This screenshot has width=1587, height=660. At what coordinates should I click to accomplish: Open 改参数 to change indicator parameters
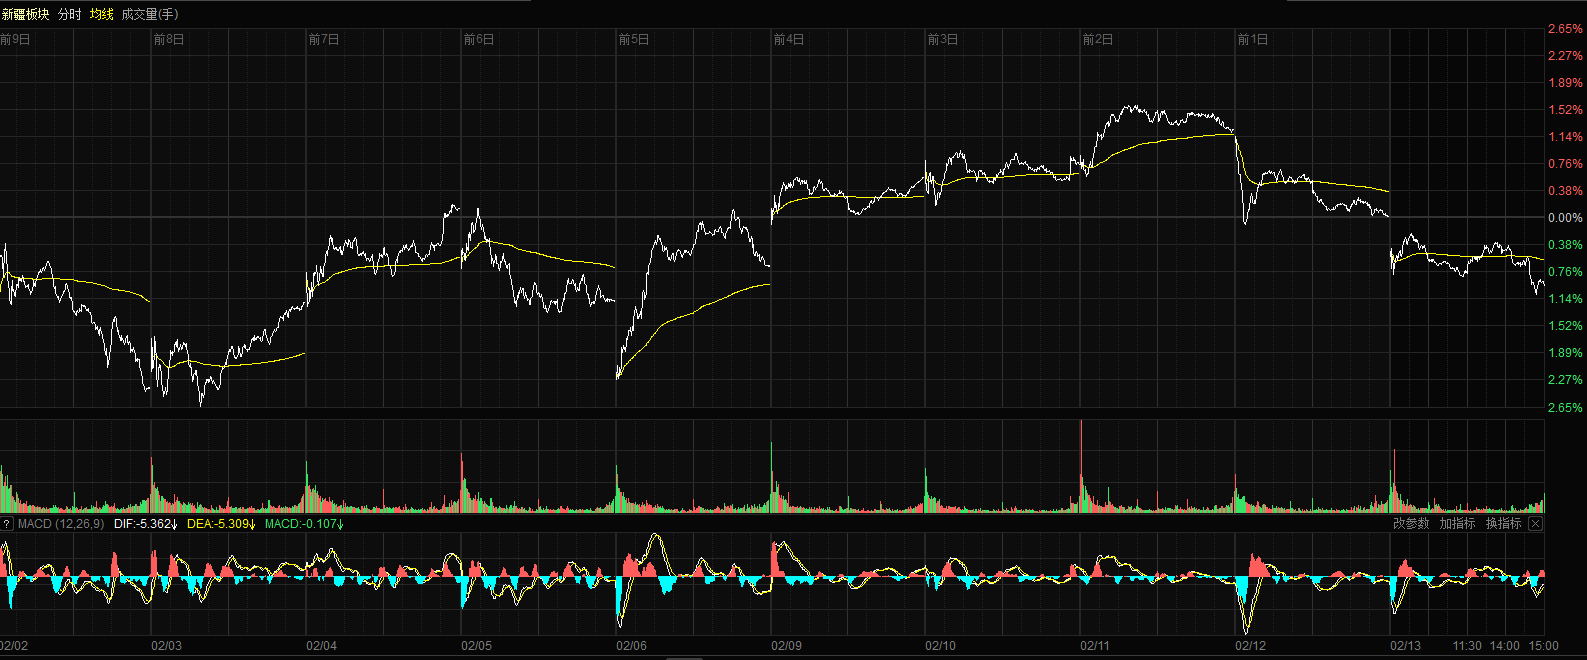1411,524
